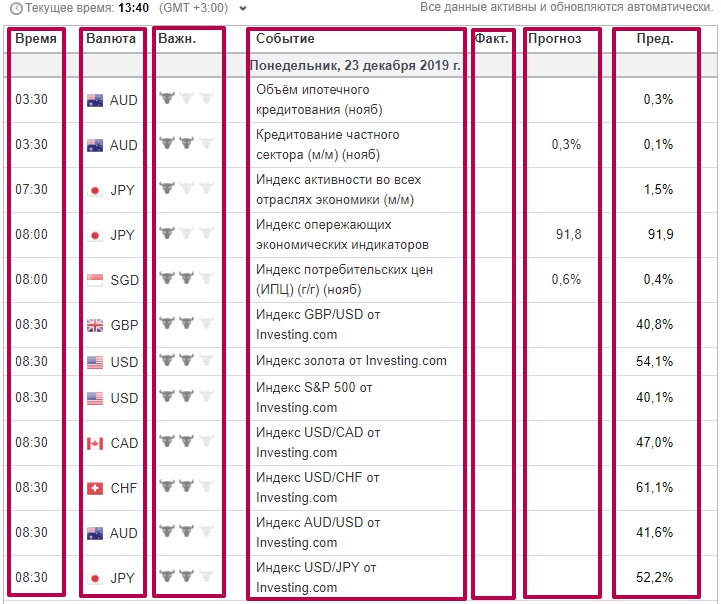Screen dimensions: 721x604
Task: Click the Australian flag in the AUD/USD index row
Action: (x=95, y=533)
